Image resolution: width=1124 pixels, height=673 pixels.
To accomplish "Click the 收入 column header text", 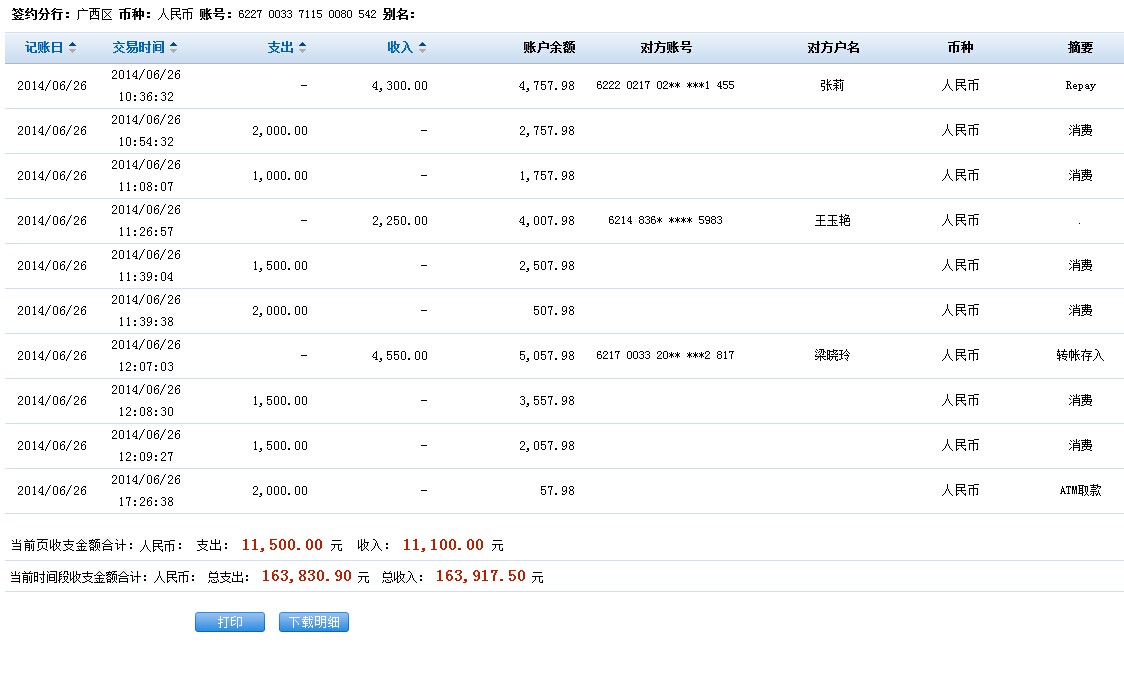I will tap(400, 47).
